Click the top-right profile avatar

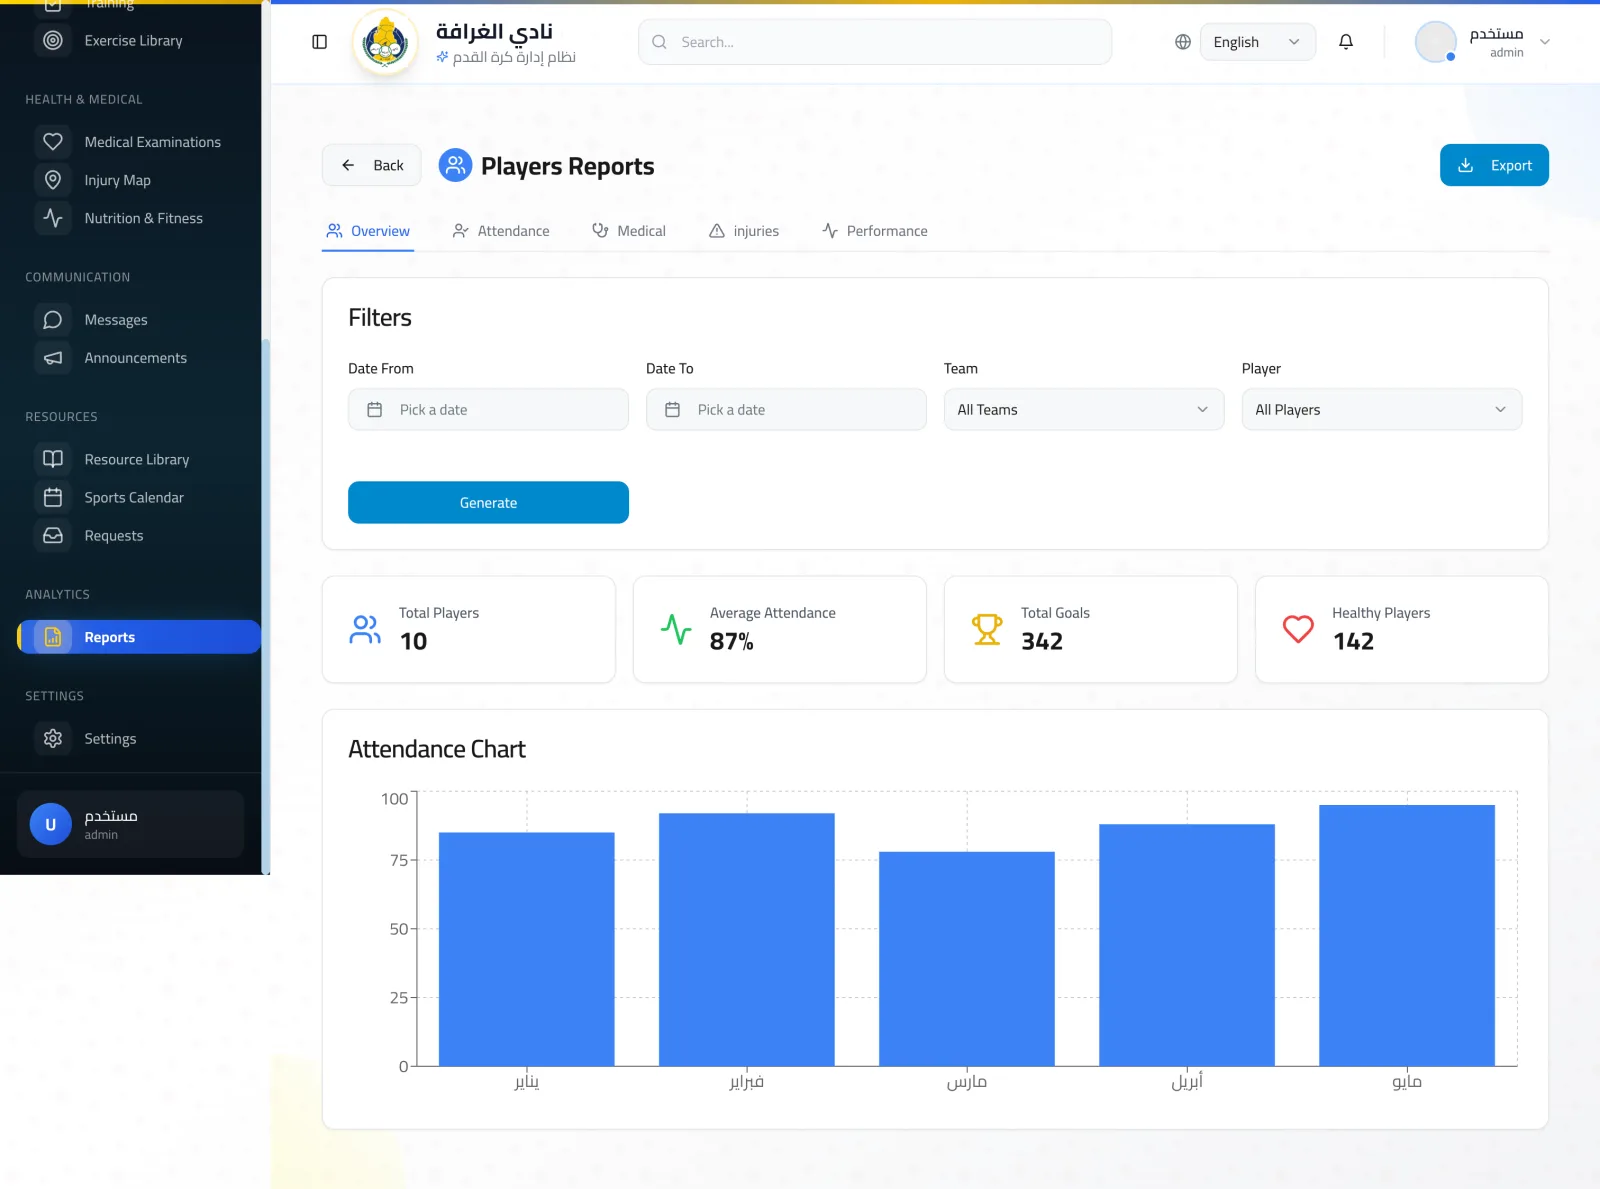[x=1436, y=42]
